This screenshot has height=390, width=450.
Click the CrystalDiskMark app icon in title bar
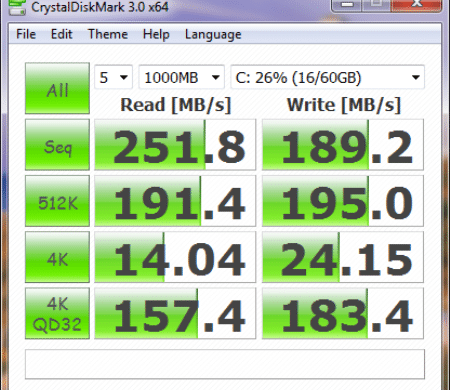pos(17,7)
